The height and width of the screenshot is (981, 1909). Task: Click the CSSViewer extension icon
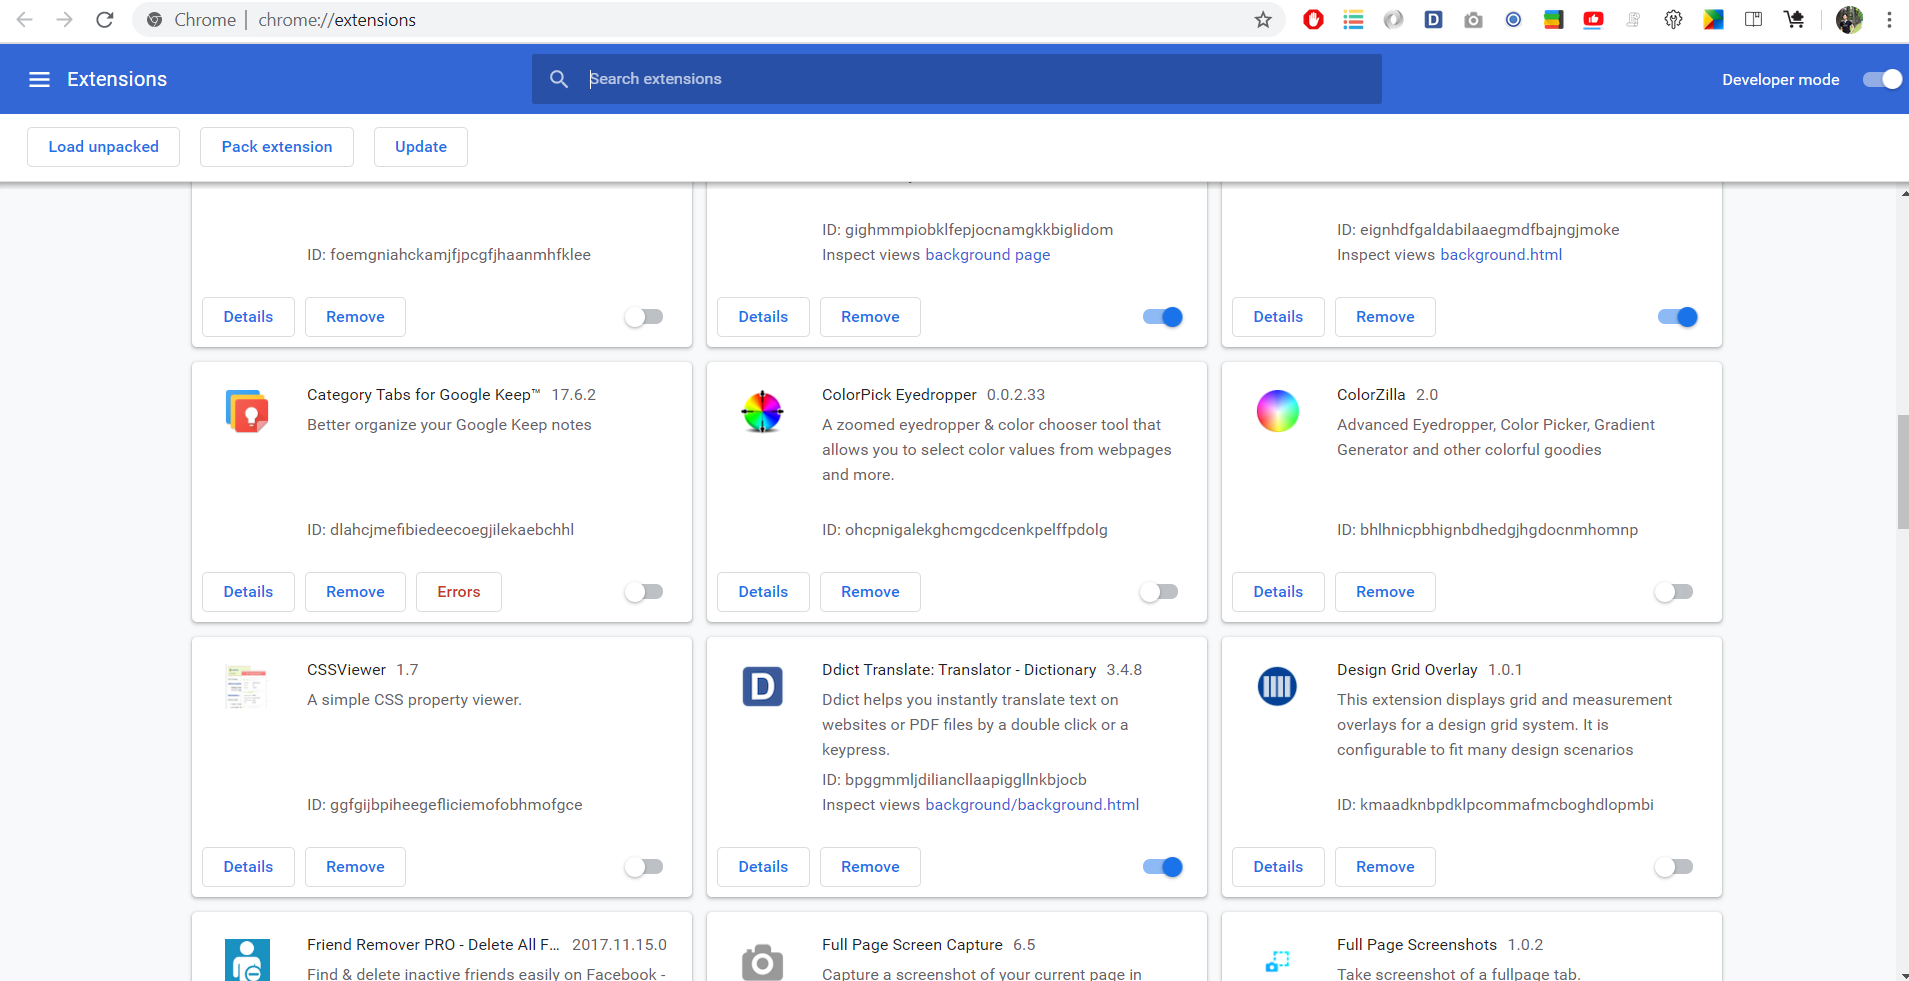coord(247,686)
